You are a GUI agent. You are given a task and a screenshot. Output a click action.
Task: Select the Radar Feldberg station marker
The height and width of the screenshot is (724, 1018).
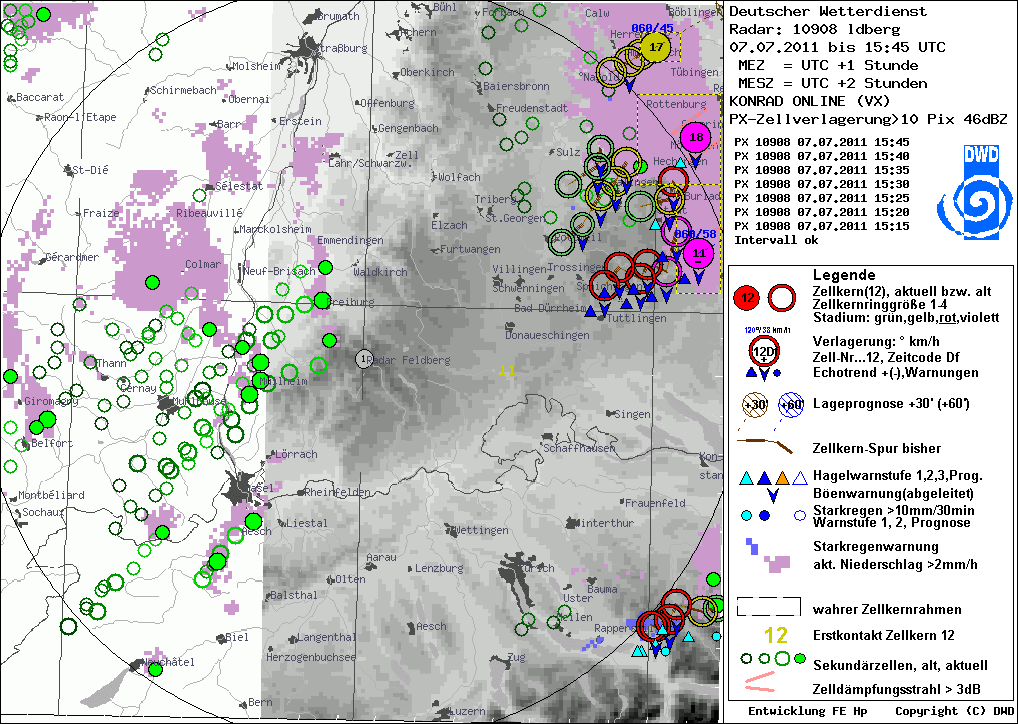[x=364, y=358]
